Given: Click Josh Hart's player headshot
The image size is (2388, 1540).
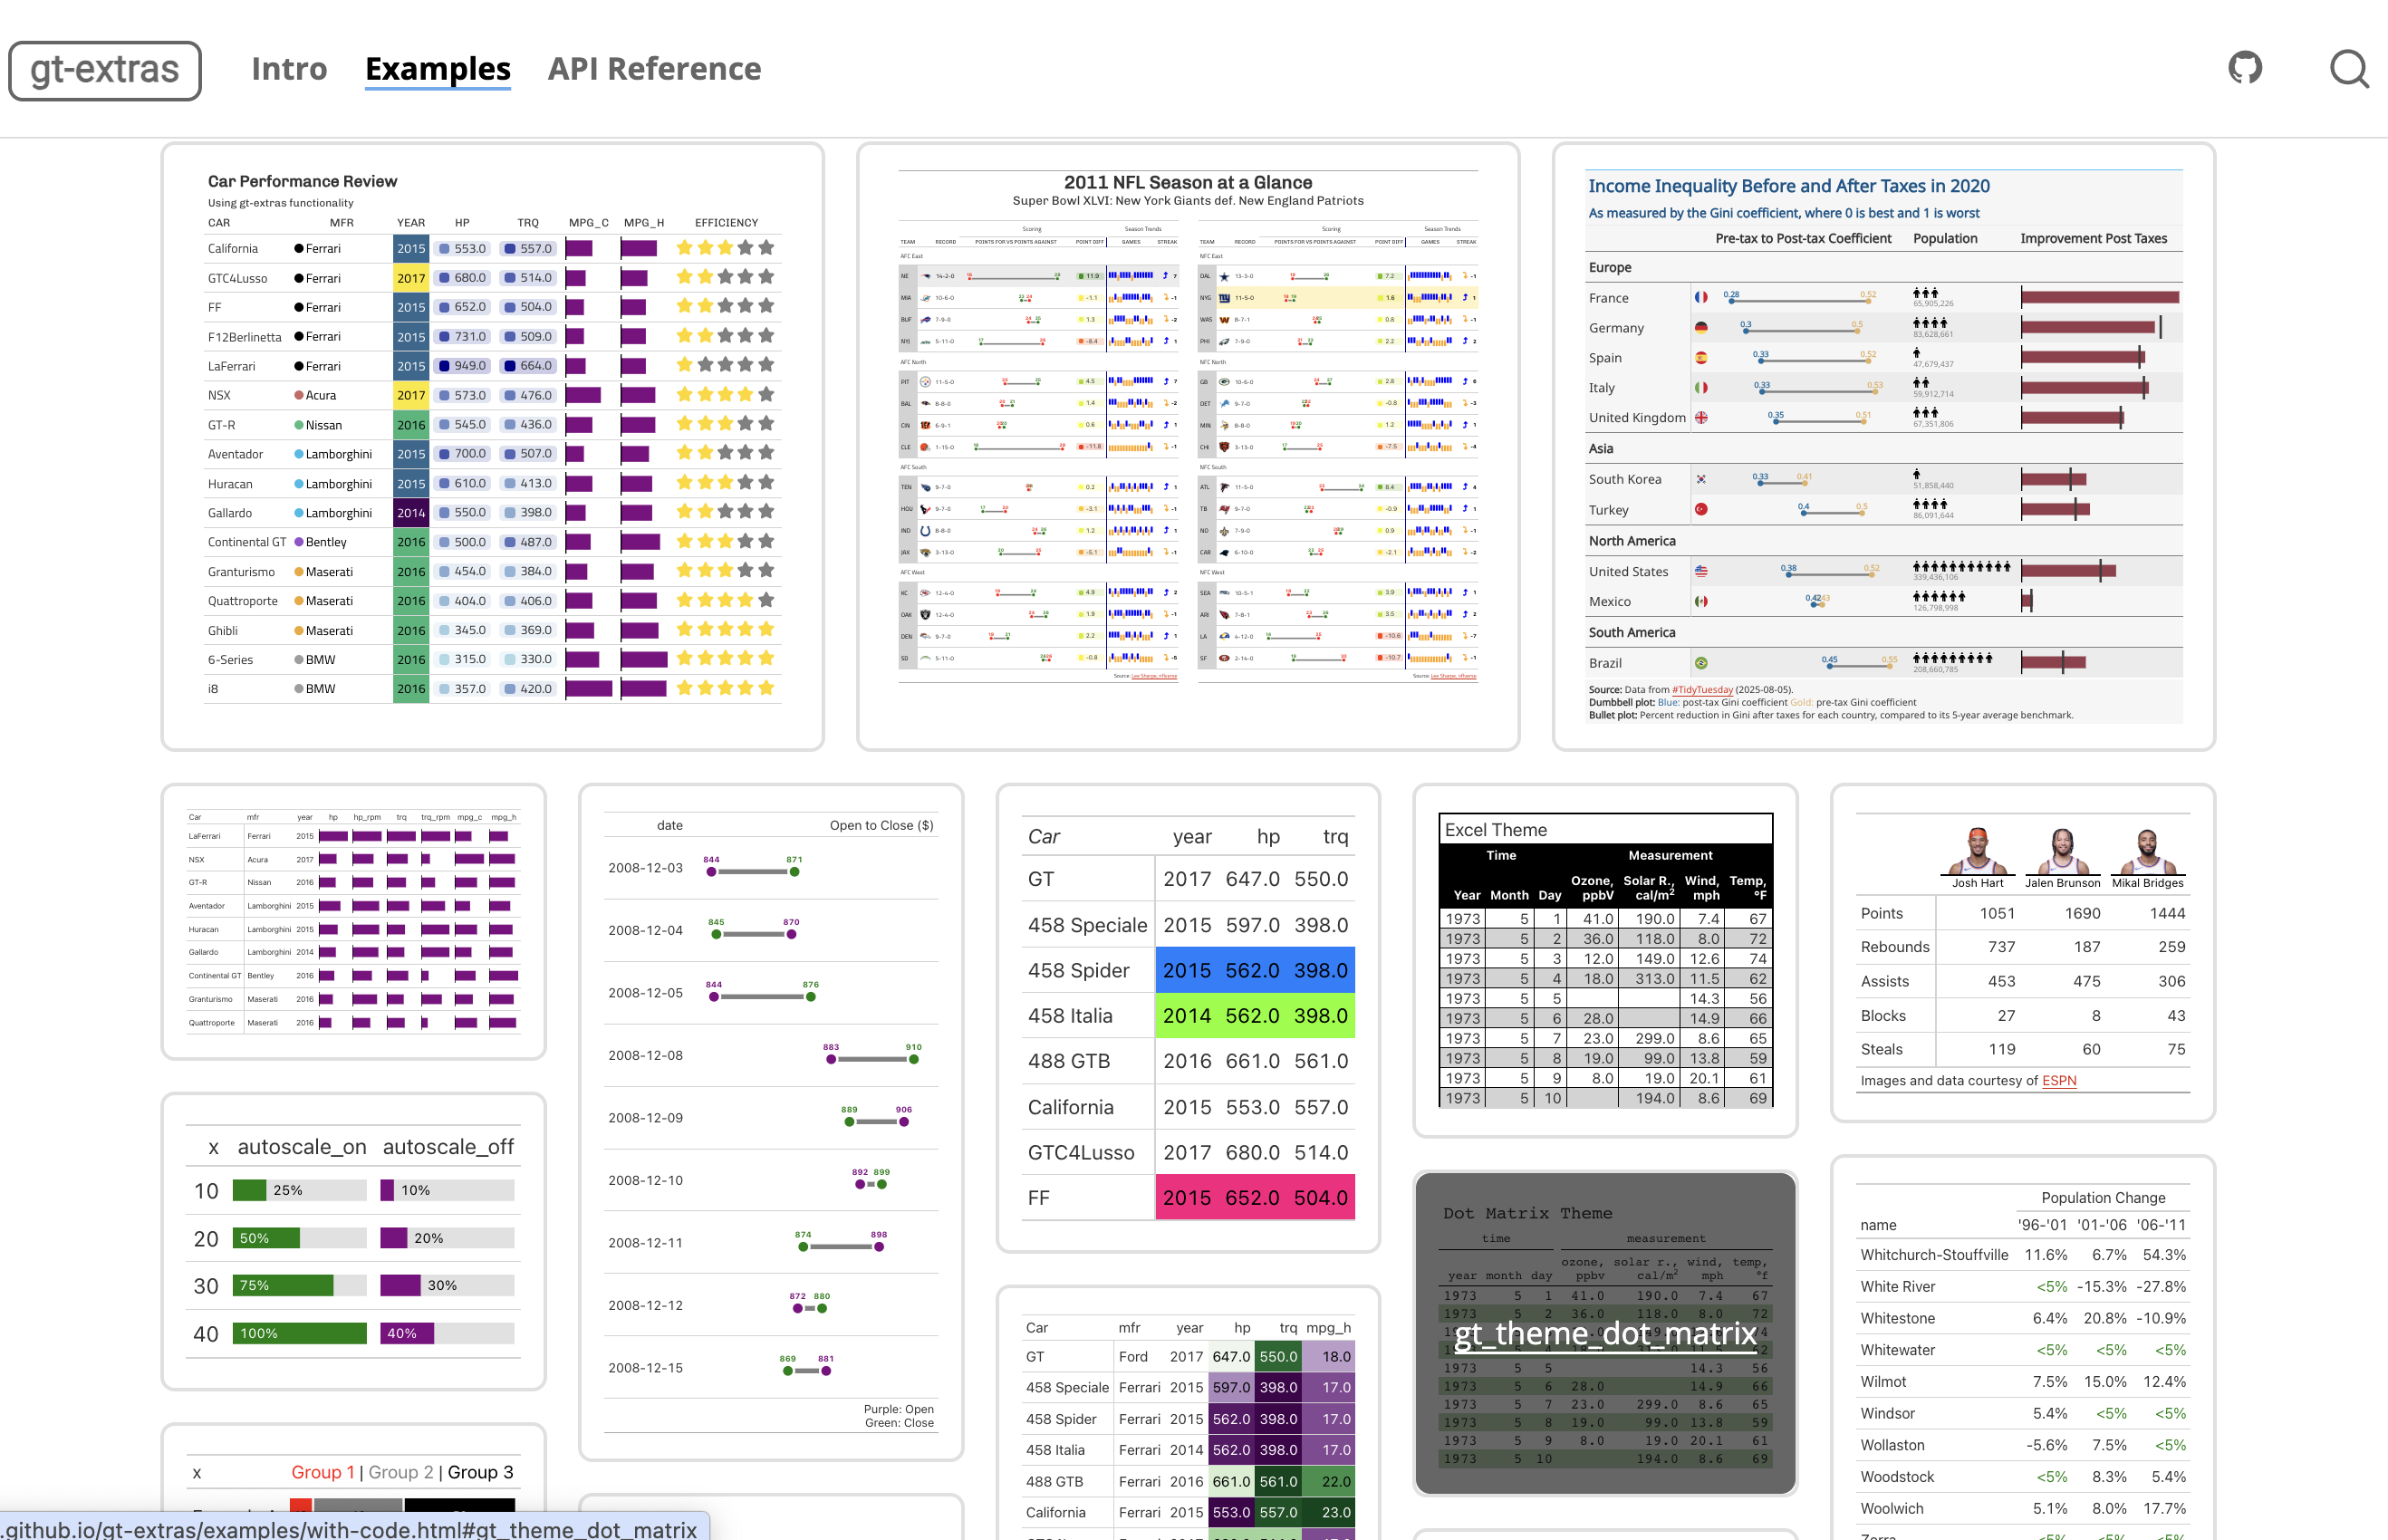Looking at the screenshot, I should coord(1977,852).
